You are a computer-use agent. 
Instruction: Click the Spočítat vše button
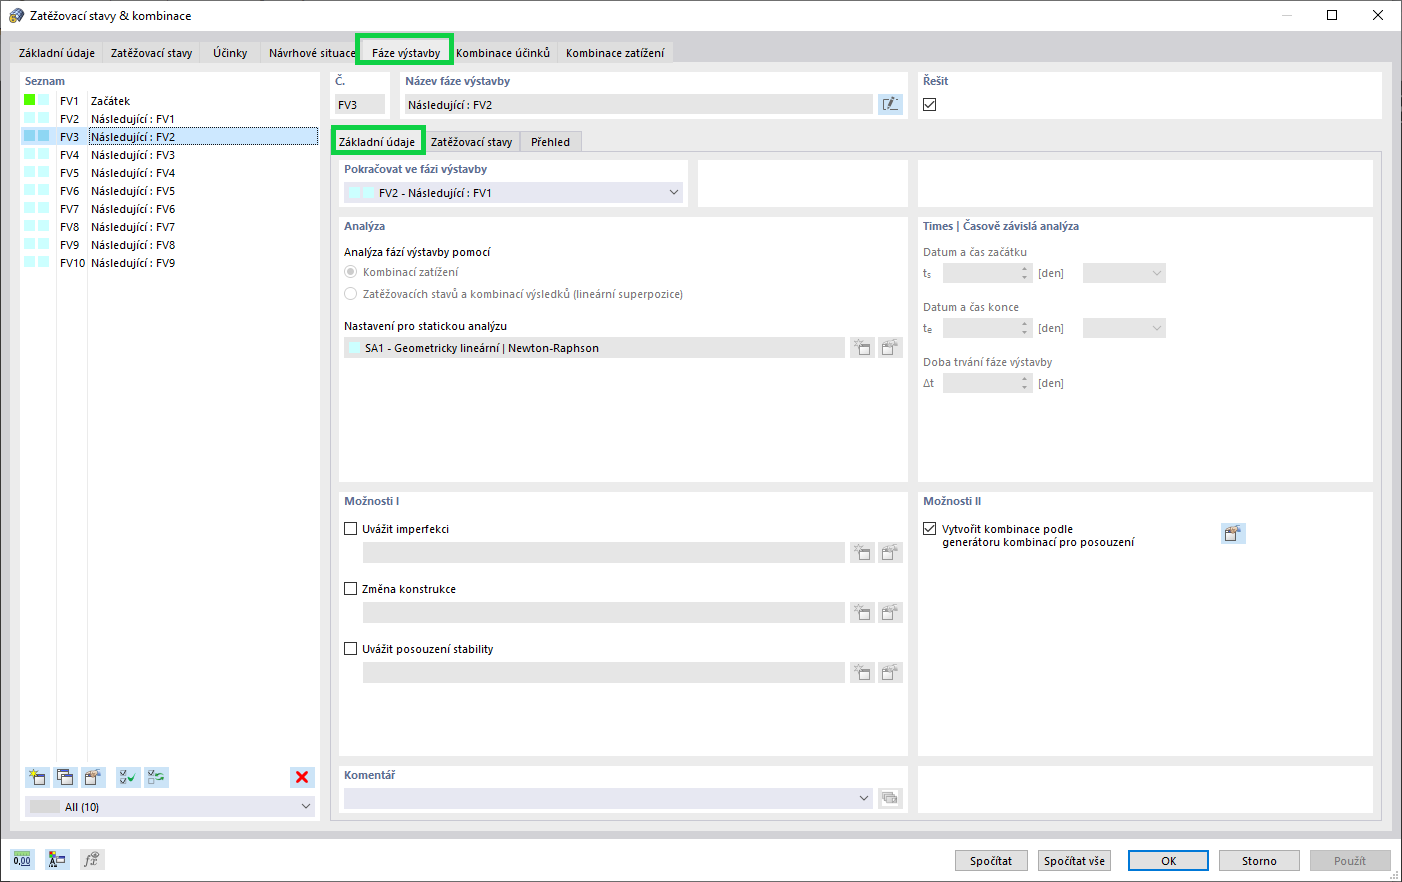[1075, 861]
